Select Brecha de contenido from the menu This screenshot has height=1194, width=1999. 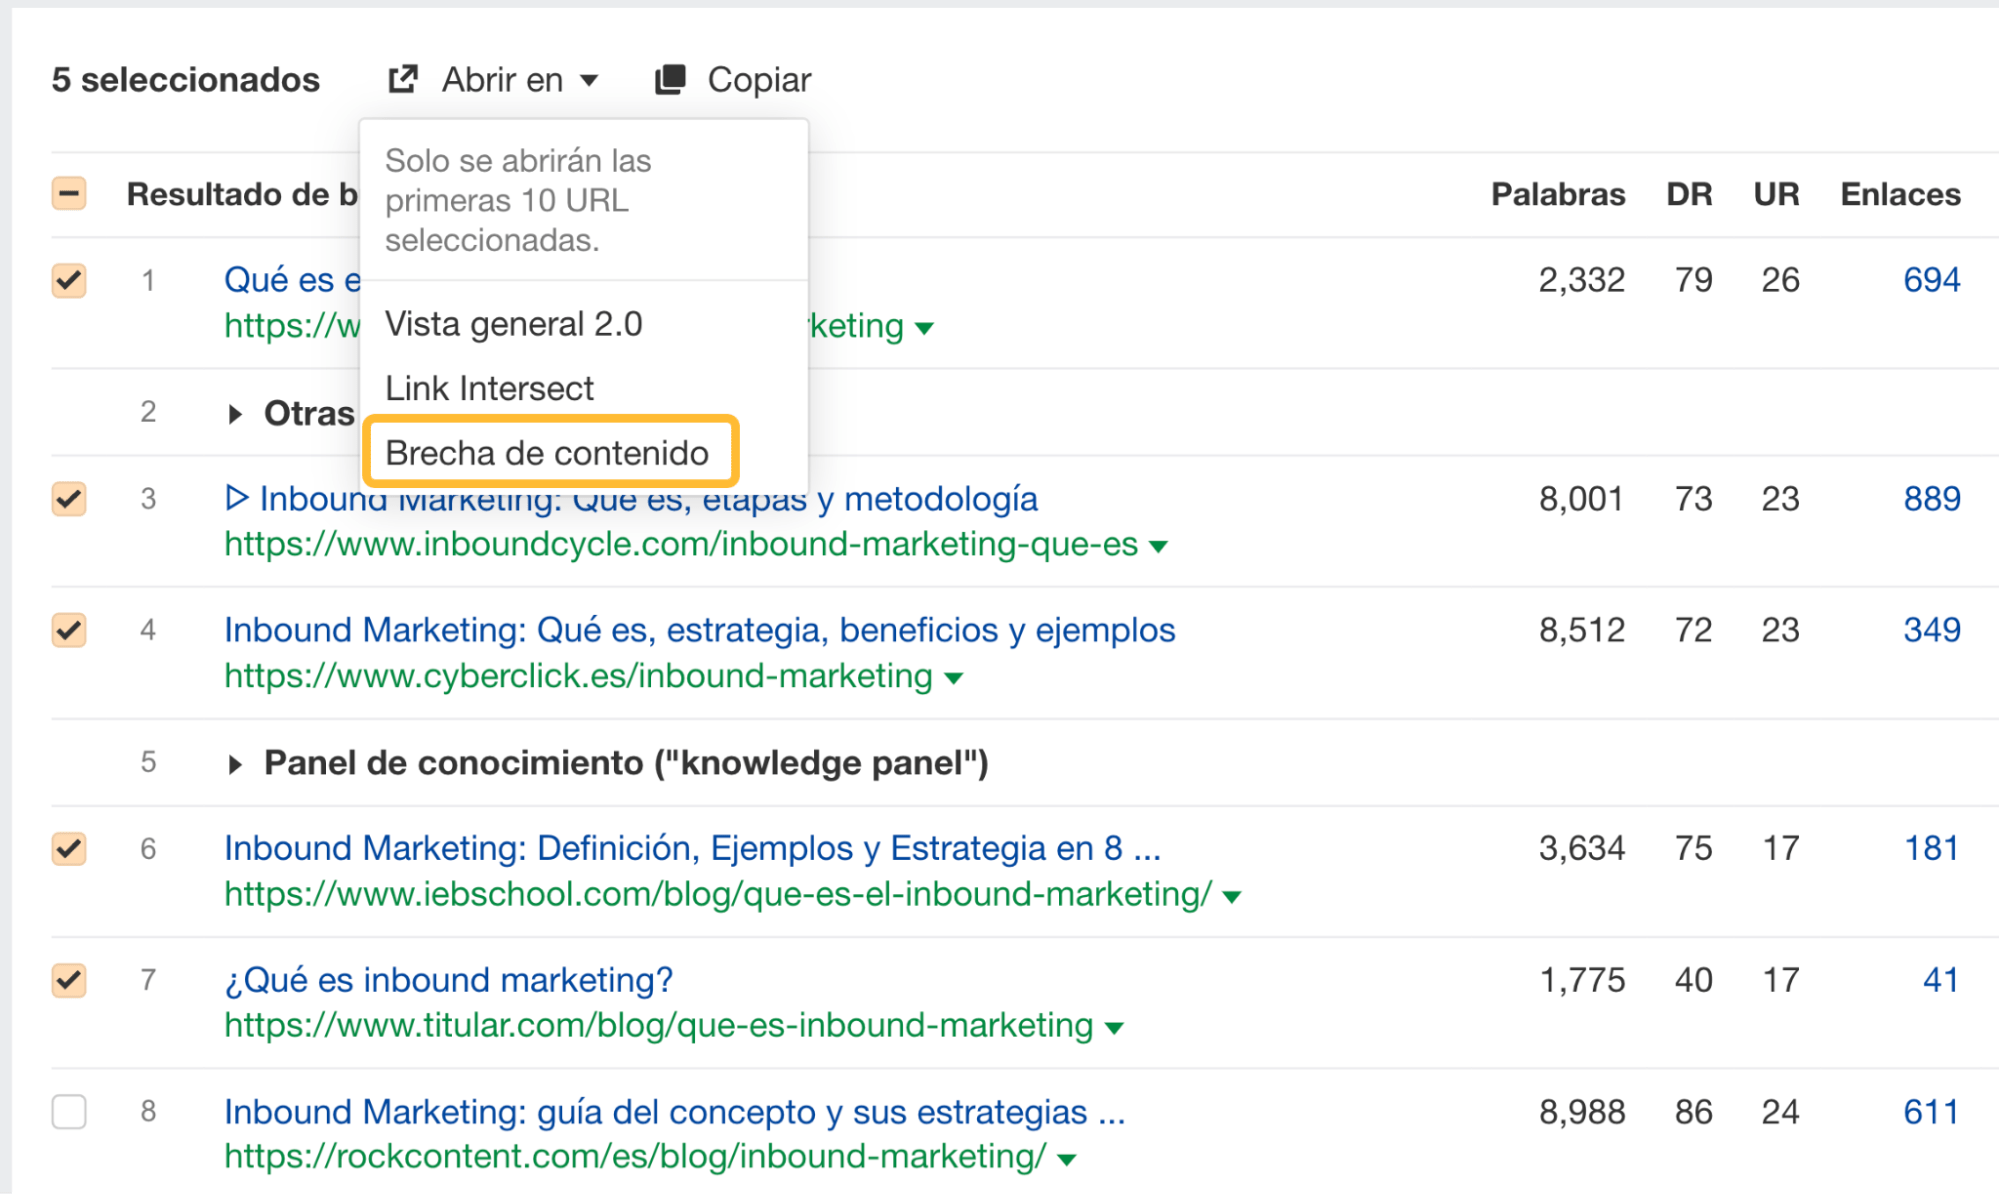point(548,453)
